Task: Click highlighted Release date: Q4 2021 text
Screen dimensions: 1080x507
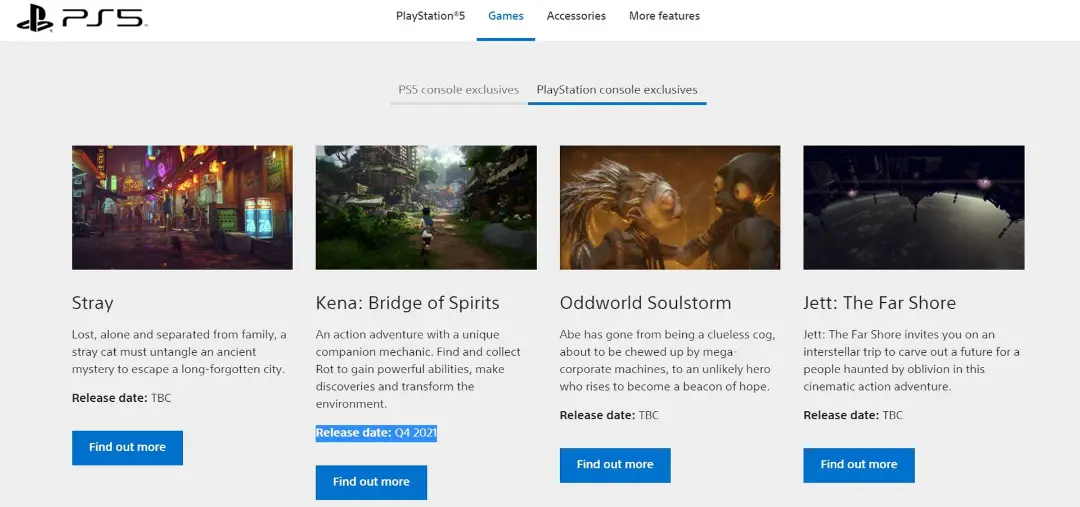Action: [x=376, y=433]
